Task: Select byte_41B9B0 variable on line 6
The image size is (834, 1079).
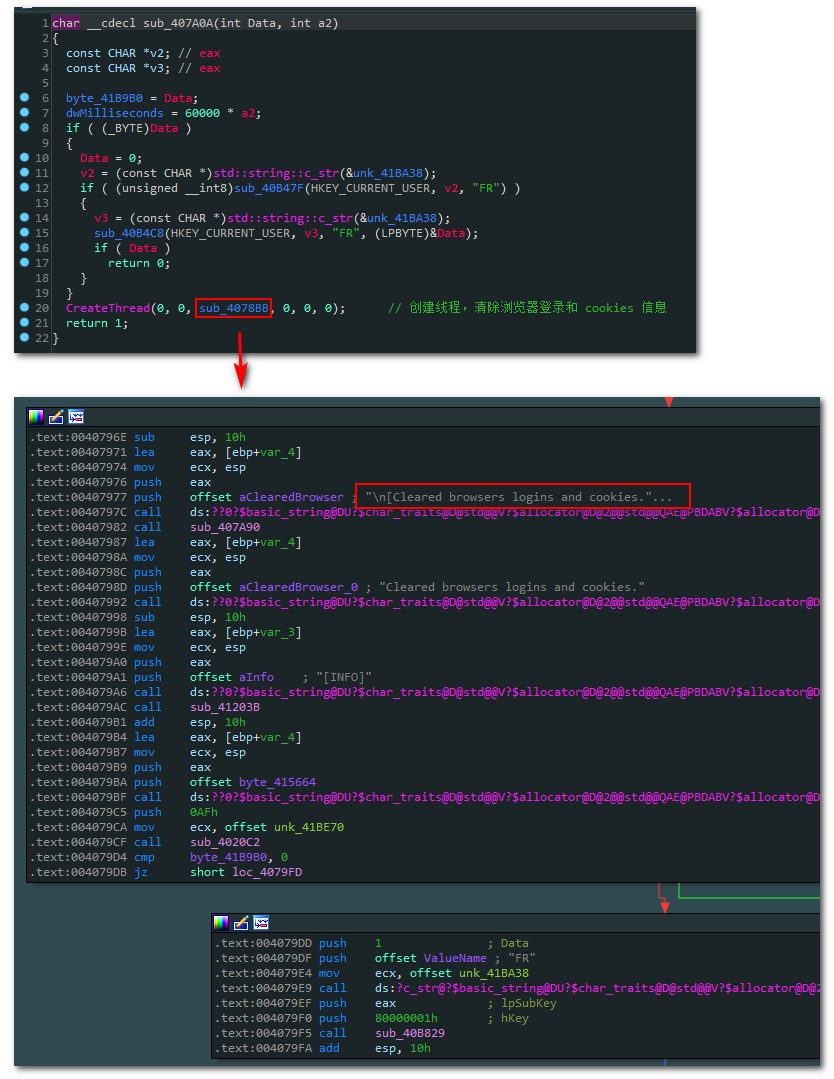Action: click(x=104, y=98)
